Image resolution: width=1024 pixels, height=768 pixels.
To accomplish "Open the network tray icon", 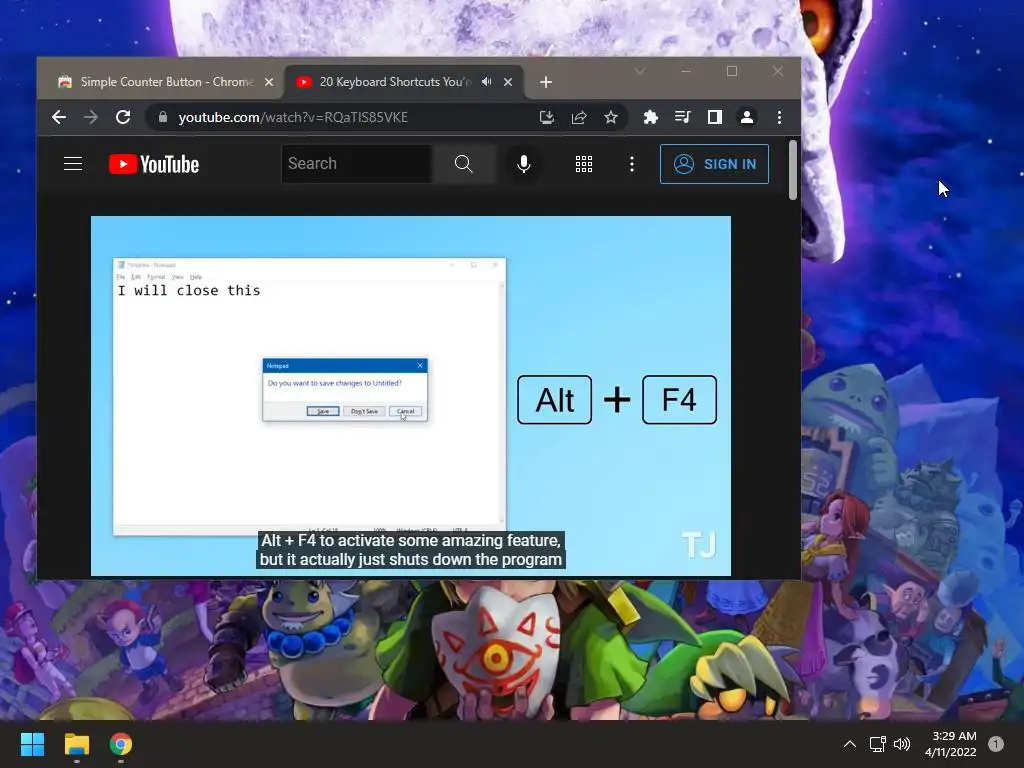I will [877, 744].
